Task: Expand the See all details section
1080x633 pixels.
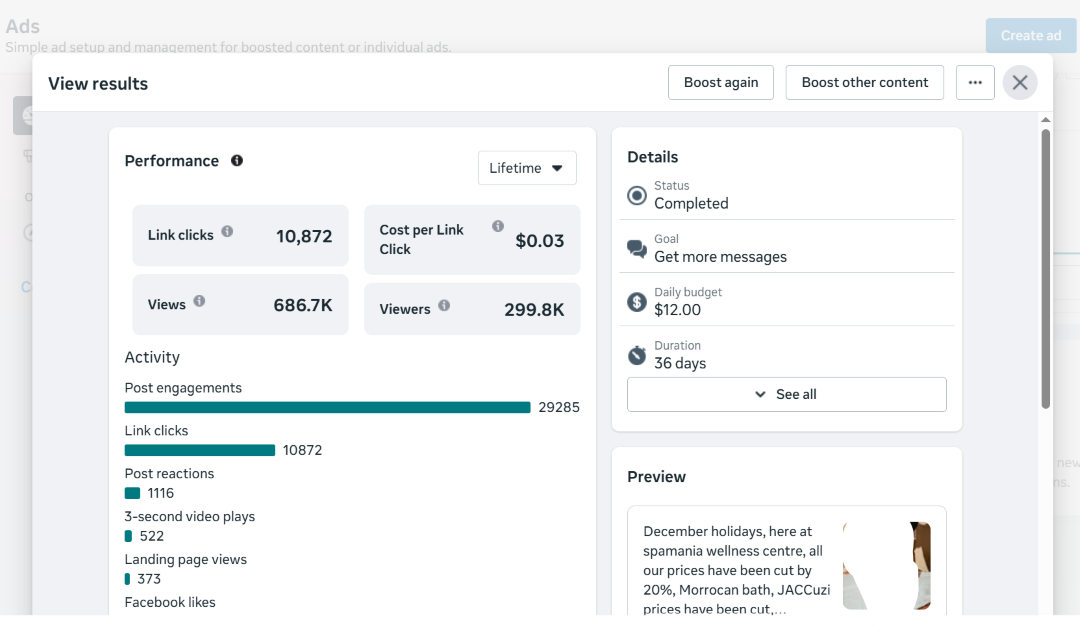Action: [786, 394]
